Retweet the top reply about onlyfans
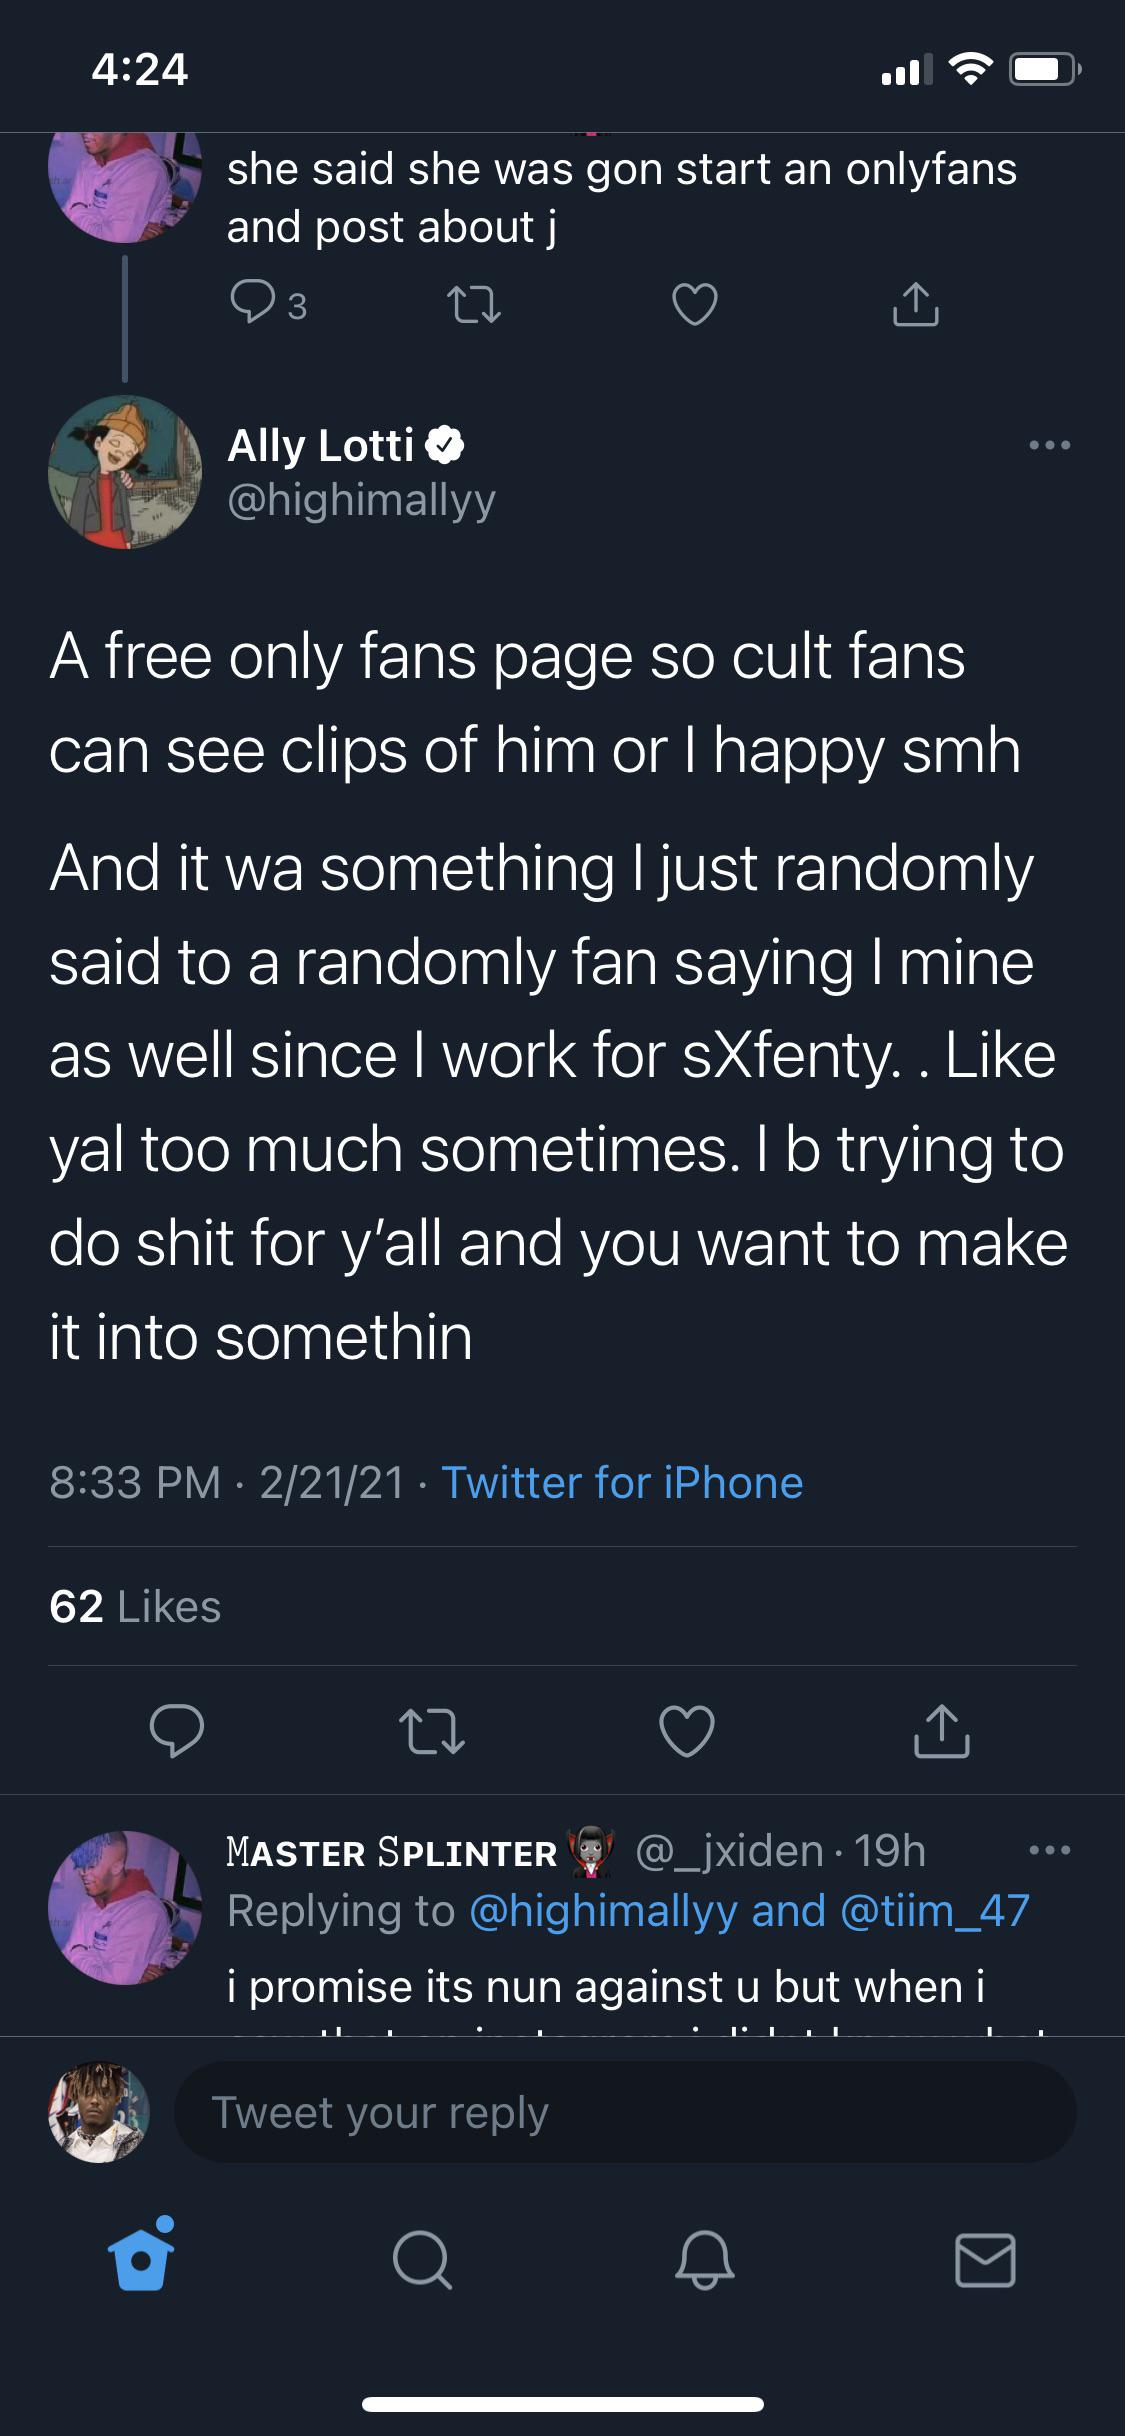Viewport: 1125px width, 2436px height. 473,304
